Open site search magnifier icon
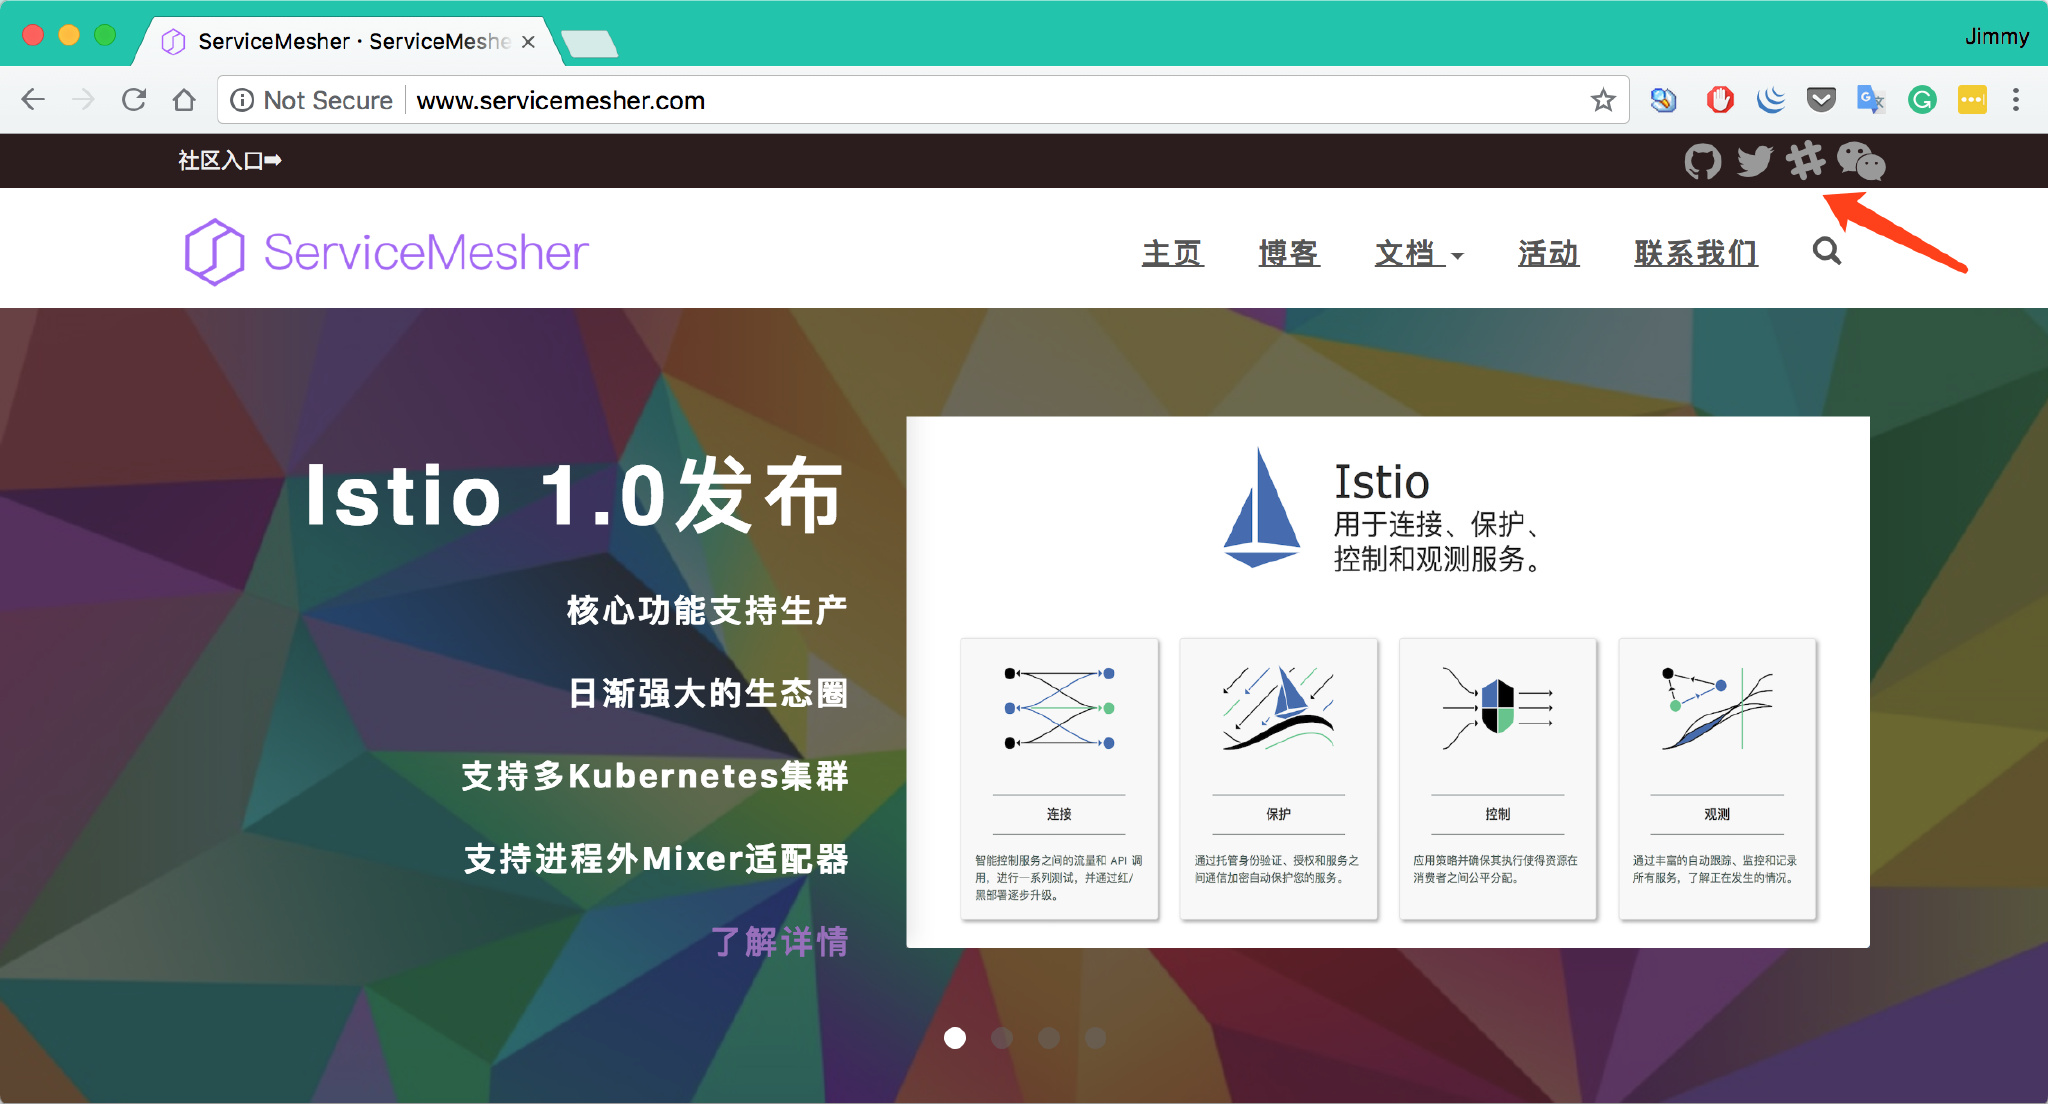This screenshot has width=2048, height=1104. coord(1826,251)
